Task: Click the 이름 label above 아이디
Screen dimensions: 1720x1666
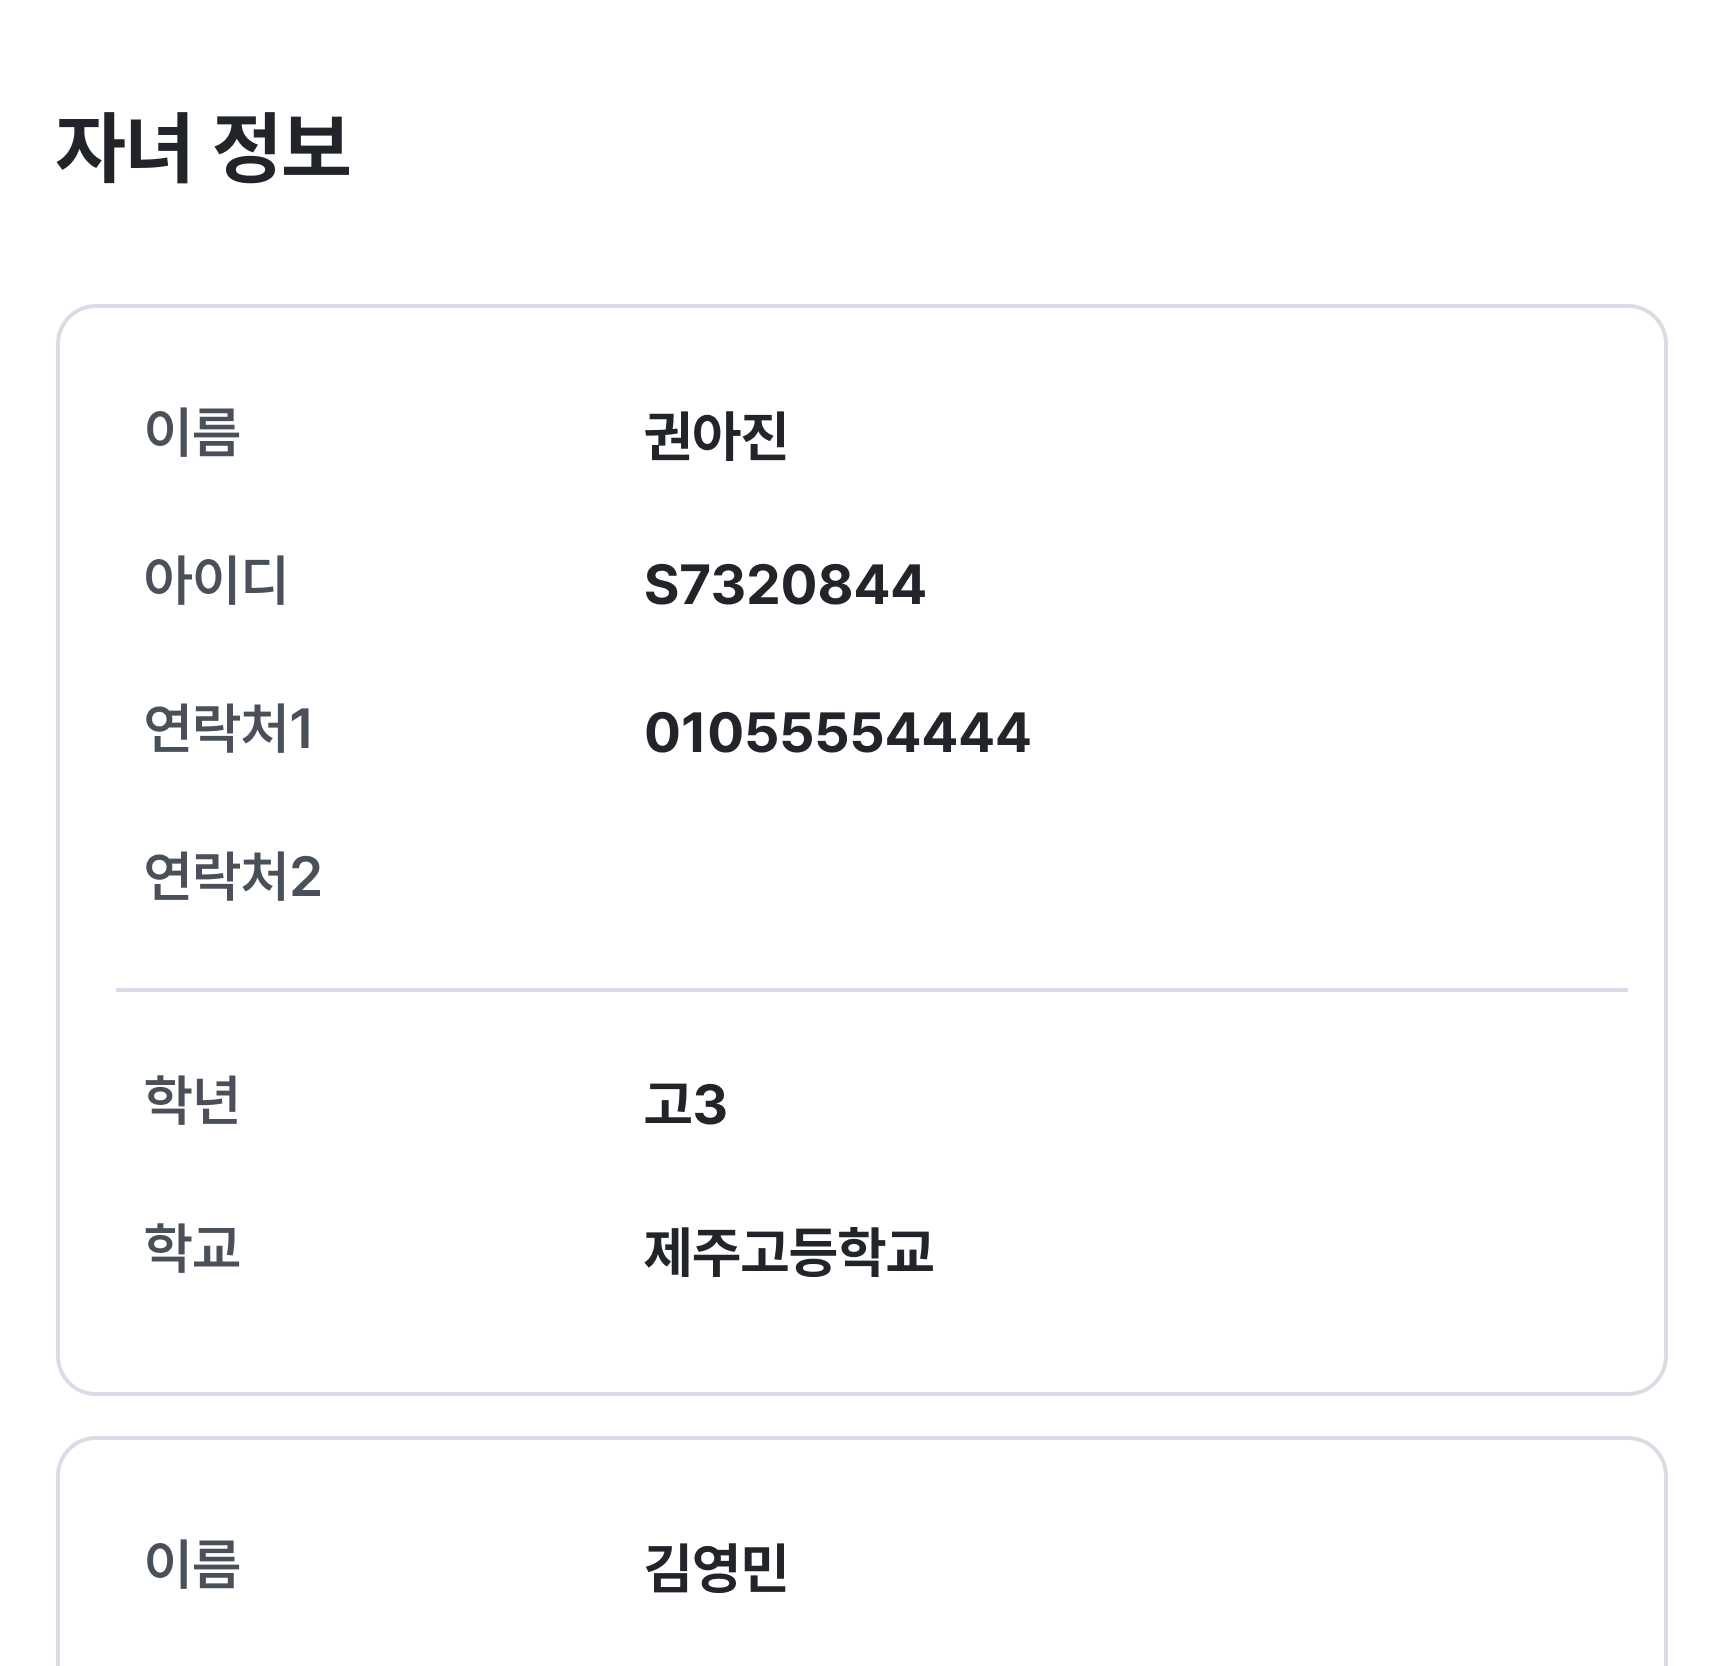Action: pyautogui.click(x=192, y=433)
